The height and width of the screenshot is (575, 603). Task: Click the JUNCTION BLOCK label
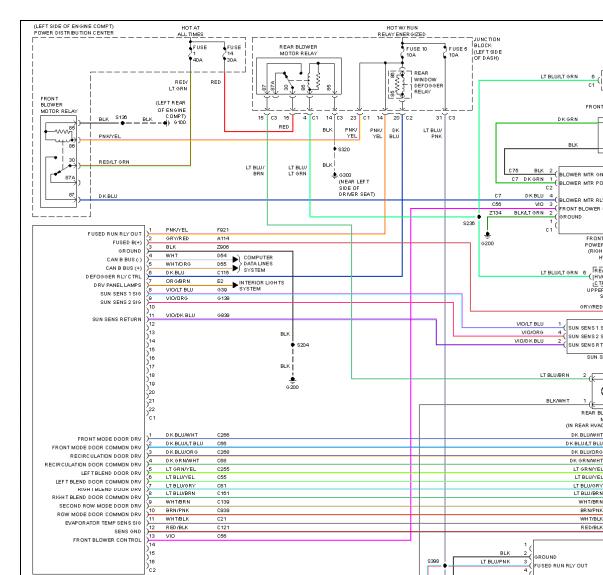(x=487, y=48)
